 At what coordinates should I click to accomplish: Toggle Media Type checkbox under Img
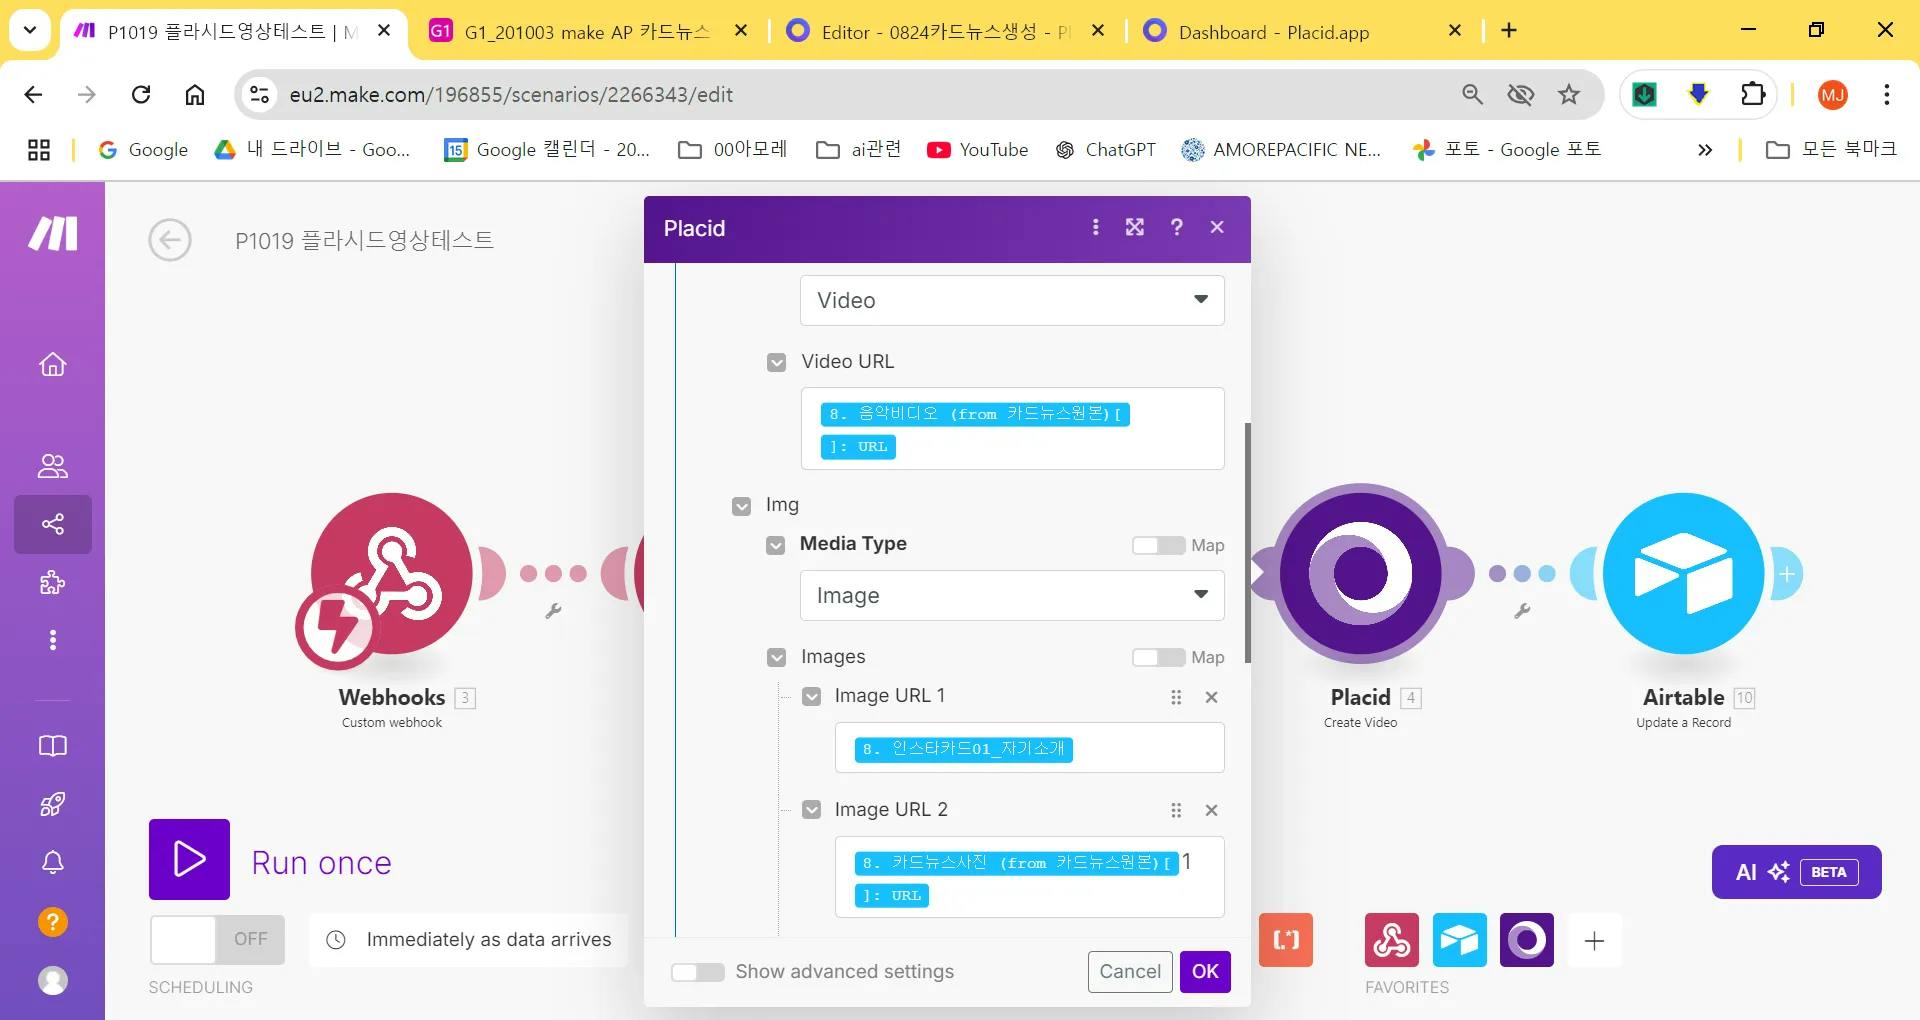coord(776,545)
